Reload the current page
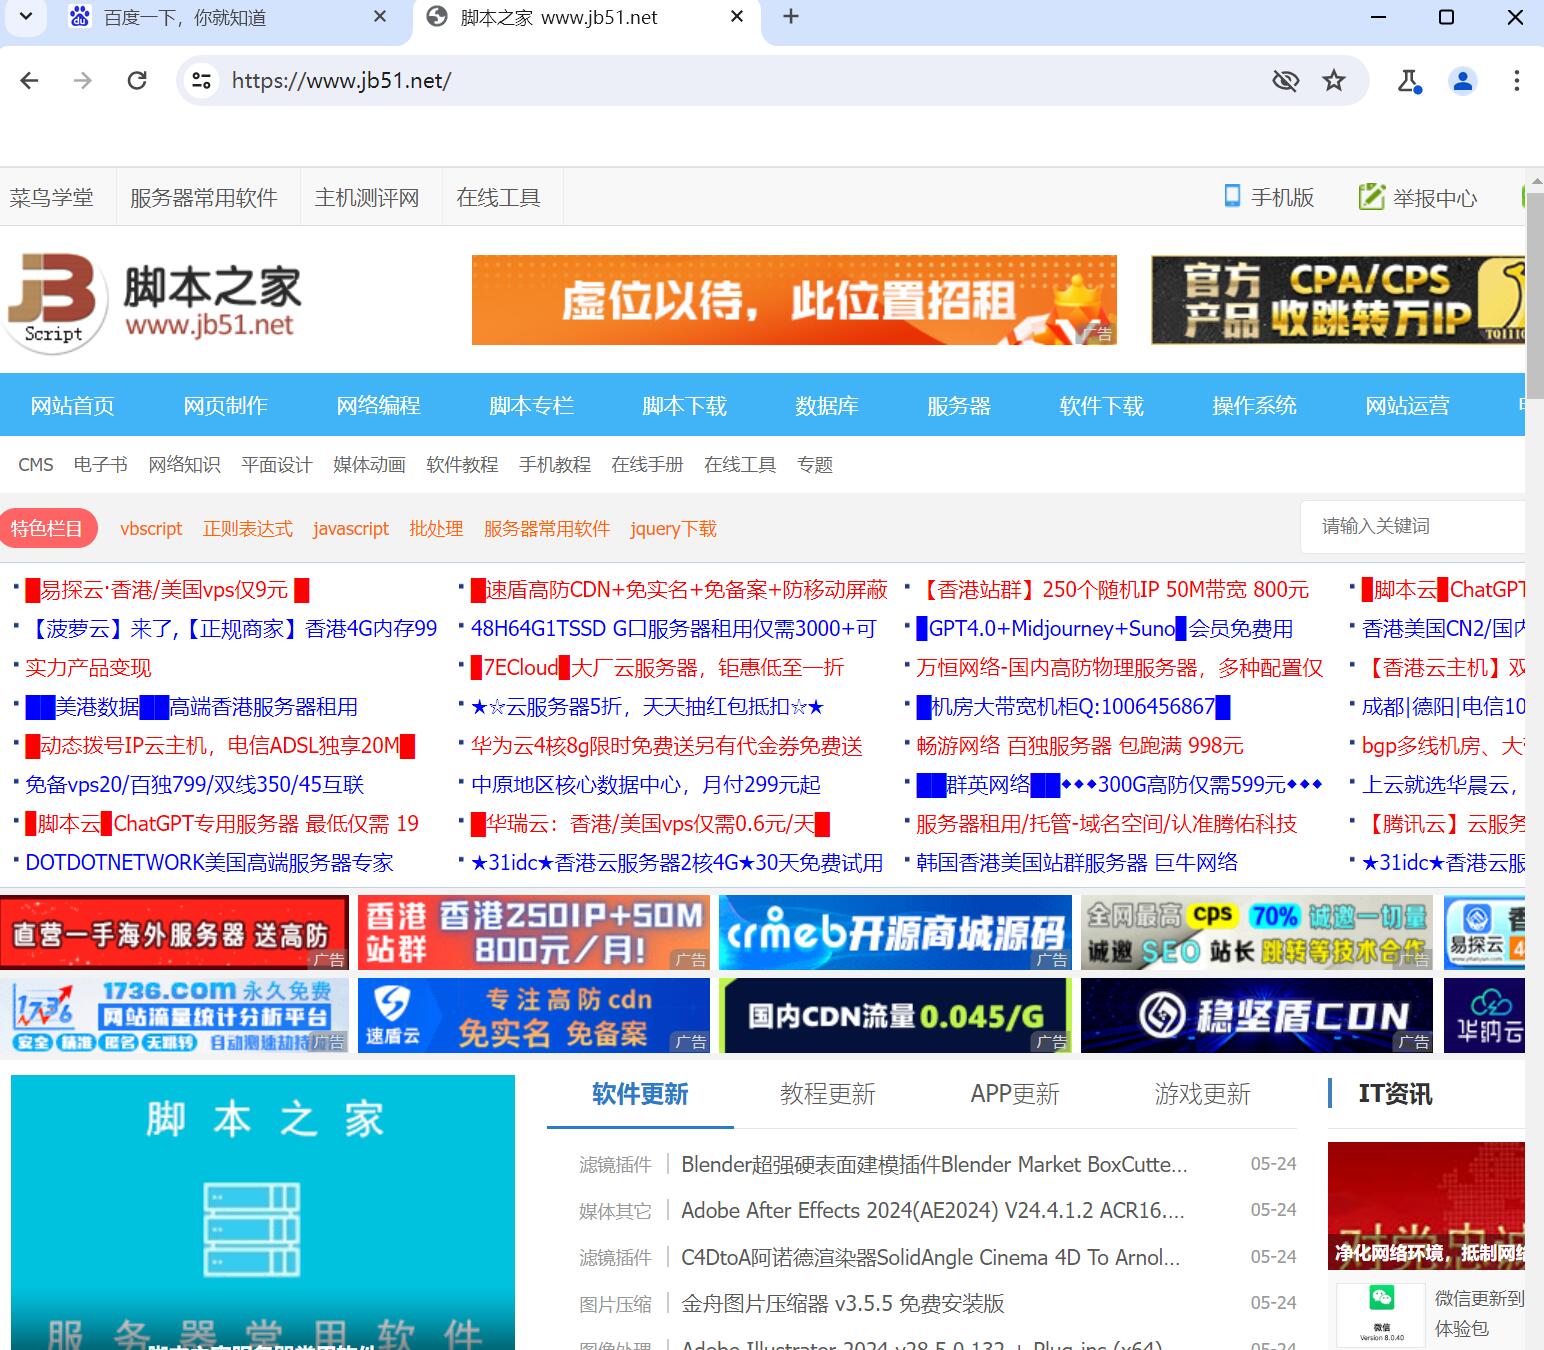Screen dimensions: 1544x1350 (137, 80)
